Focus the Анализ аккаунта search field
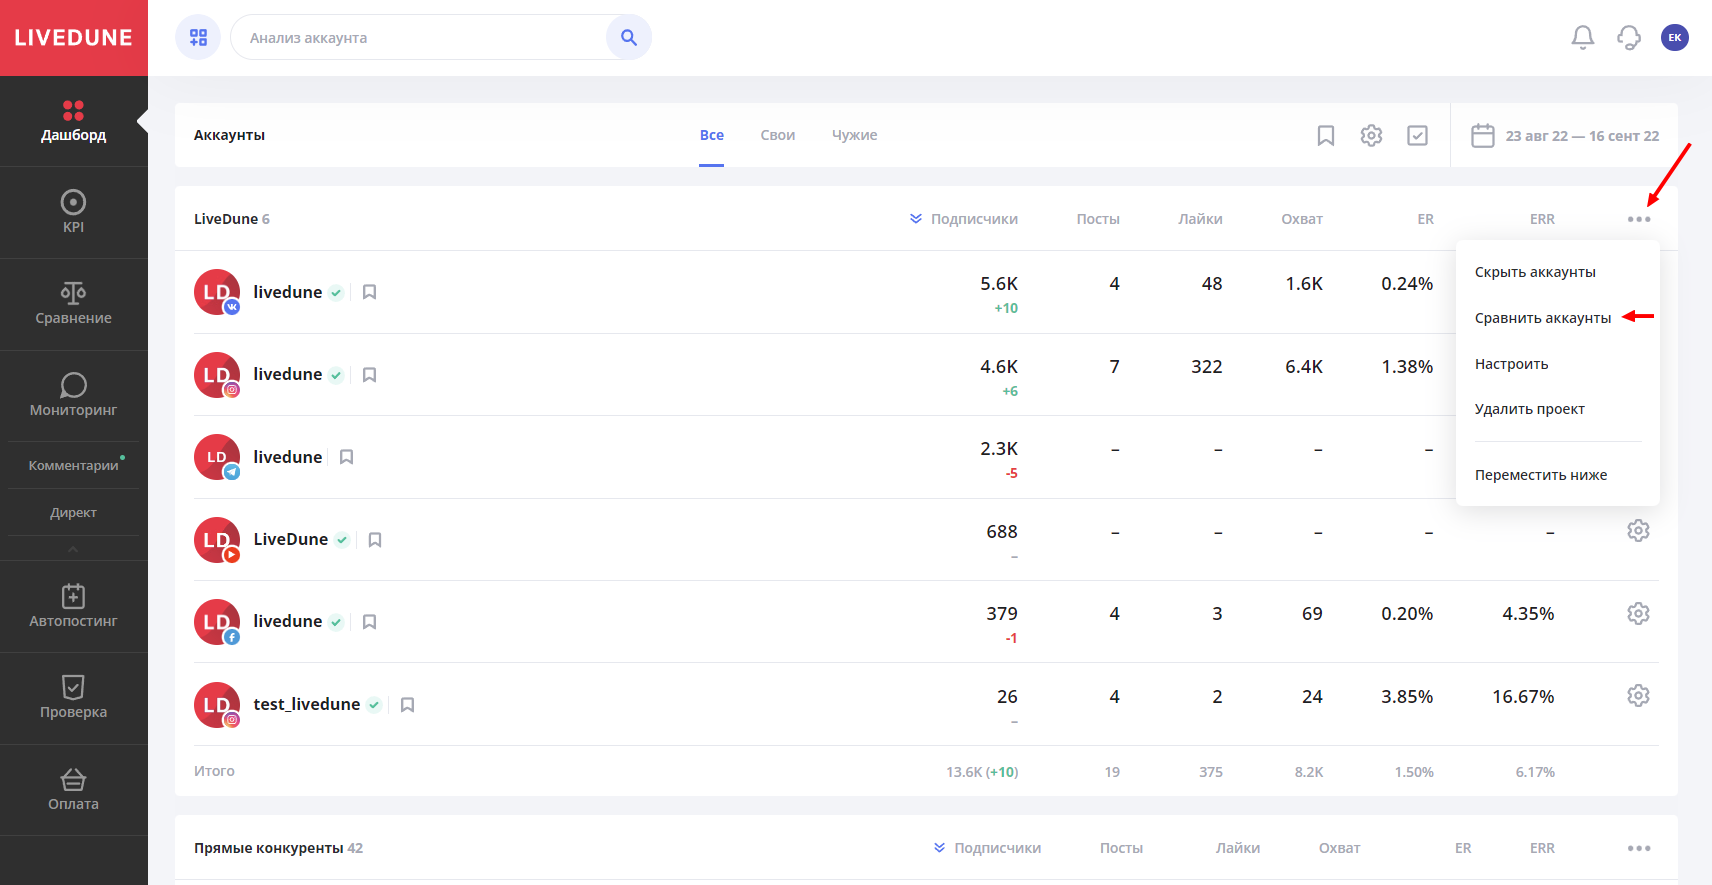 tap(418, 37)
